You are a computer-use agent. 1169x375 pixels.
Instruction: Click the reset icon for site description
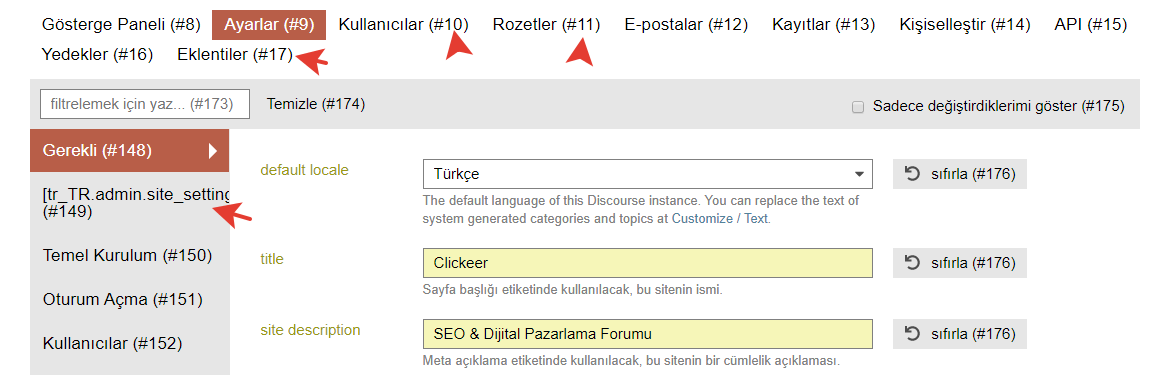[x=912, y=333]
